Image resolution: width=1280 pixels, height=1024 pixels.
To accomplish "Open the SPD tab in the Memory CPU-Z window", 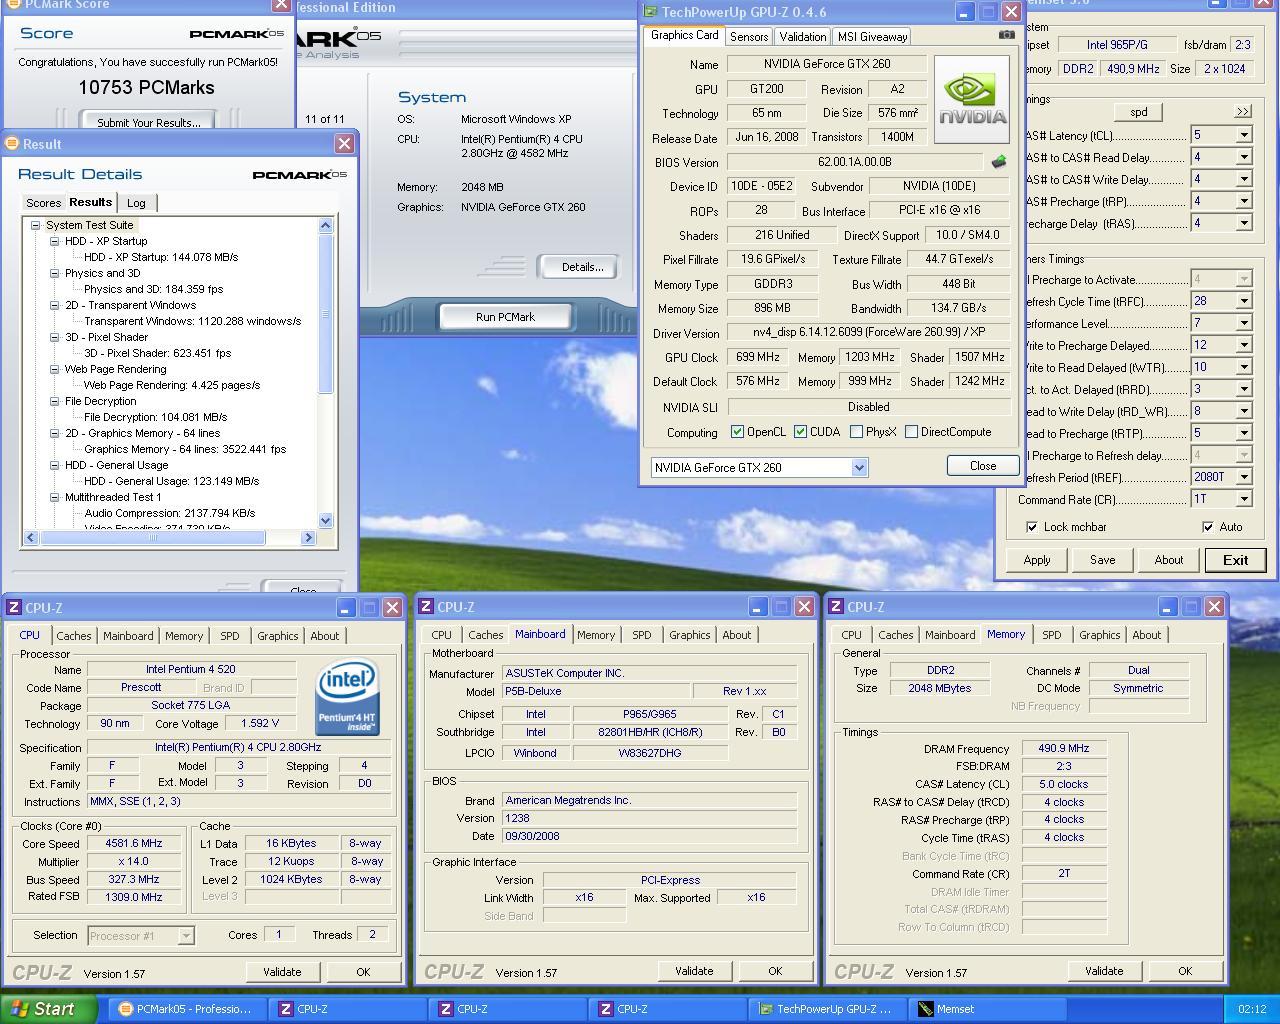I will [1052, 635].
